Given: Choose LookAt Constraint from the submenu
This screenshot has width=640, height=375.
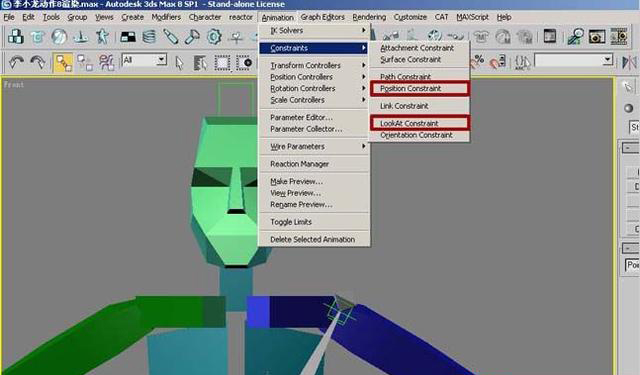Looking at the screenshot, I should click(420, 123).
